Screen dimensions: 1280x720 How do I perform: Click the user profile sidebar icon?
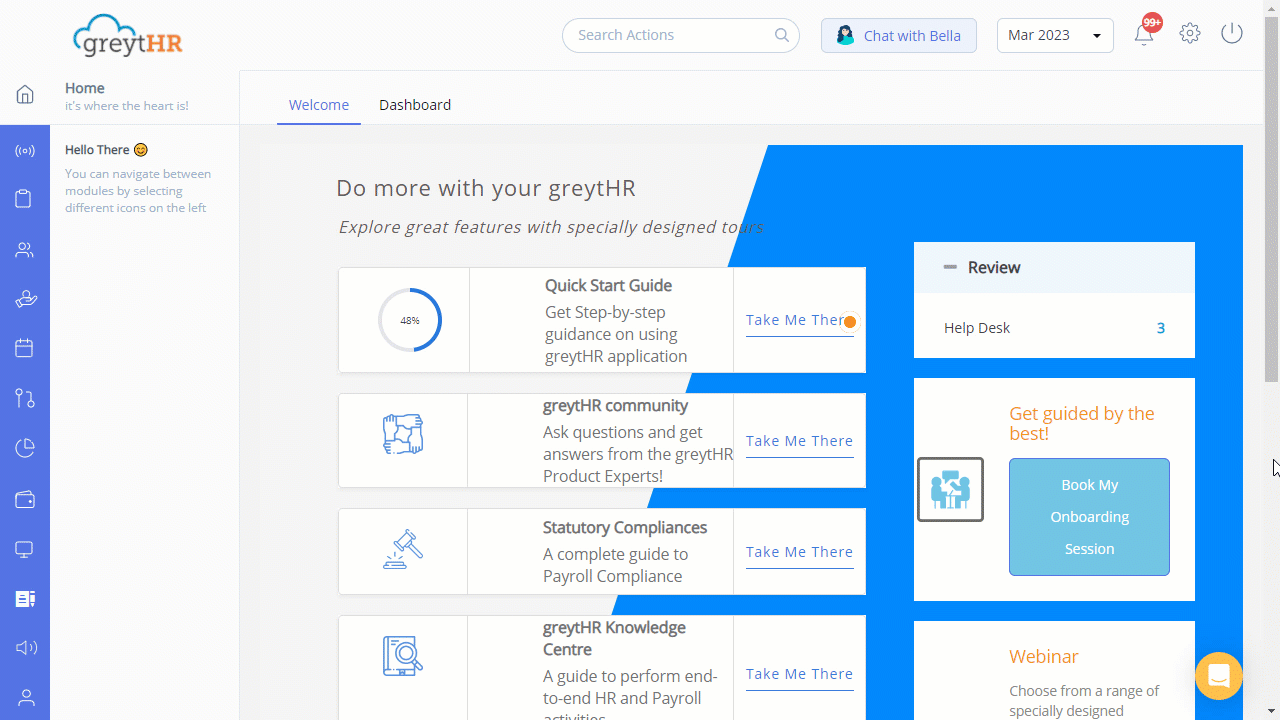(x=25, y=697)
